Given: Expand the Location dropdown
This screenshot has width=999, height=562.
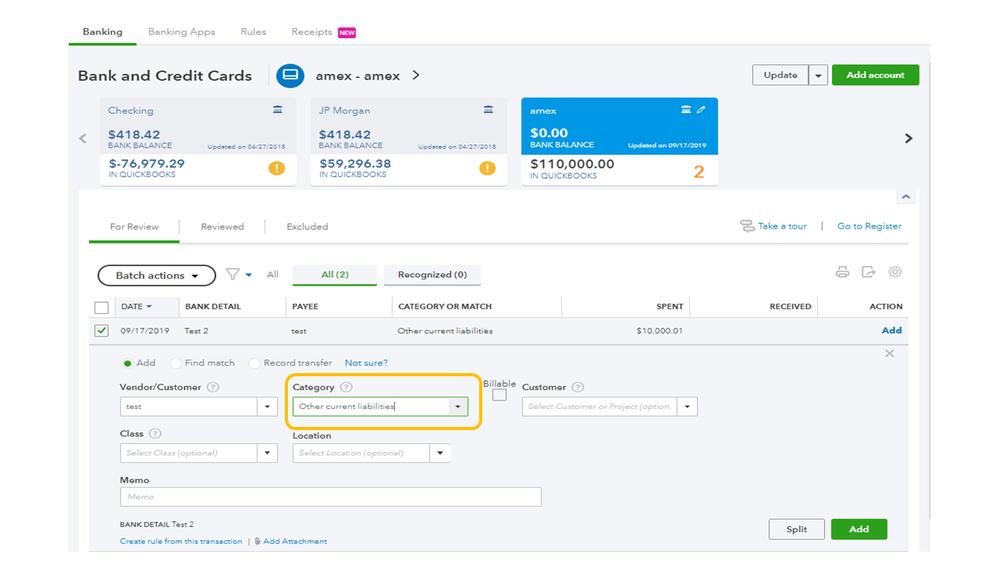Looking at the screenshot, I should point(440,453).
